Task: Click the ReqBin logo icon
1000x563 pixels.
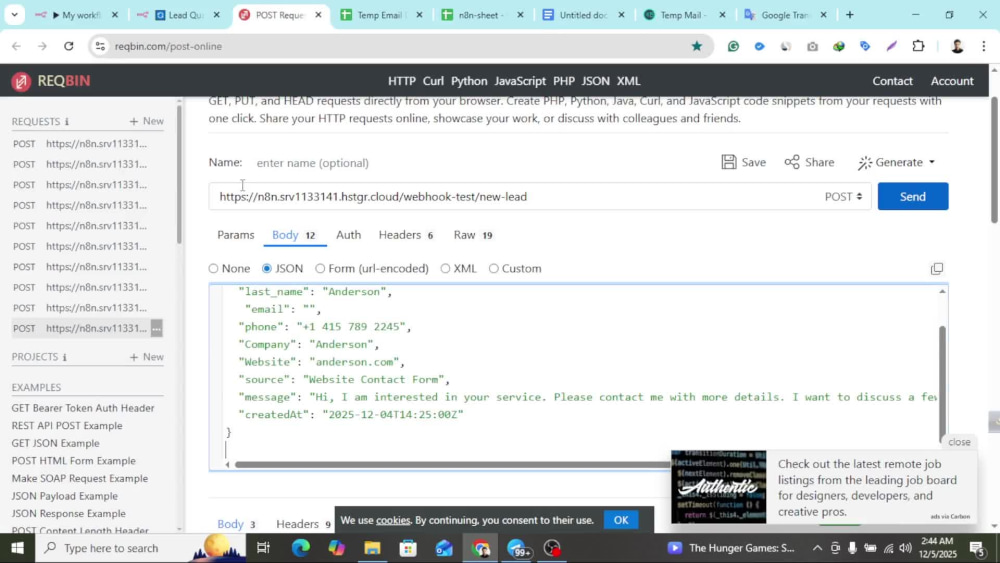Action: (21, 82)
